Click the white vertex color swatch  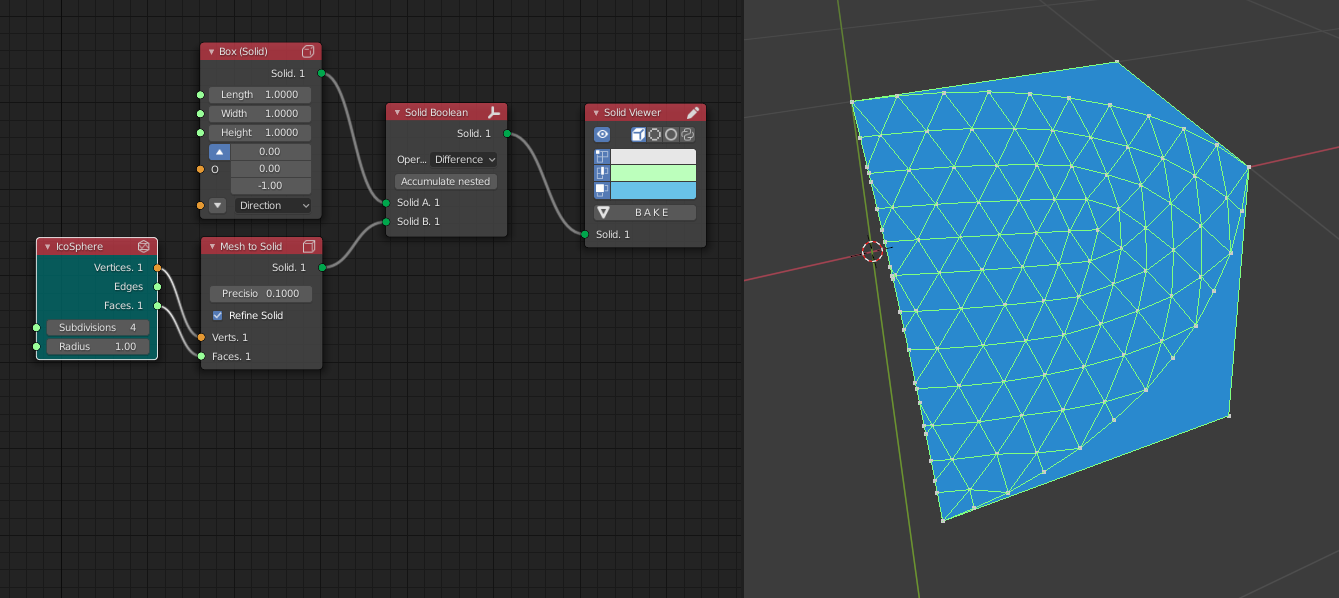pos(653,156)
